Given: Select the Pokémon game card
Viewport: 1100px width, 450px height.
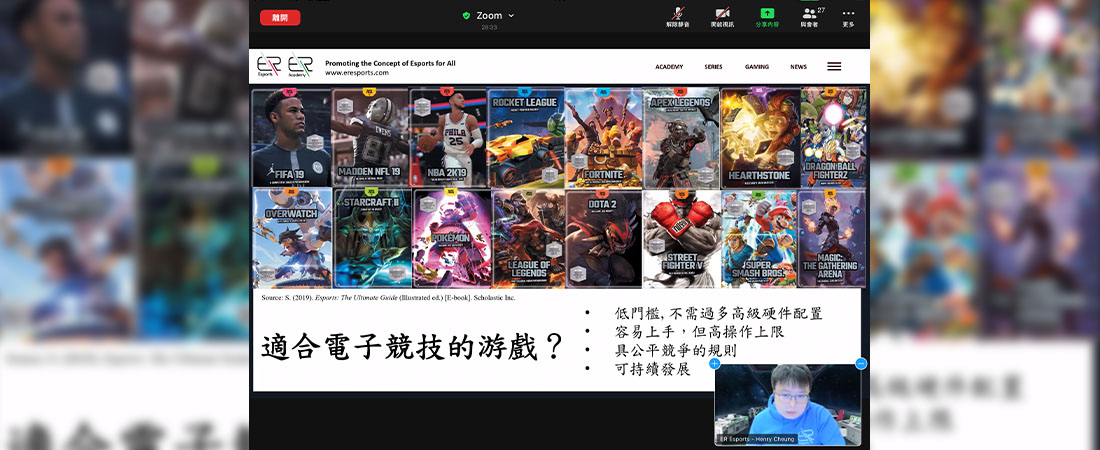Looking at the screenshot, I should tap(451, 238).
